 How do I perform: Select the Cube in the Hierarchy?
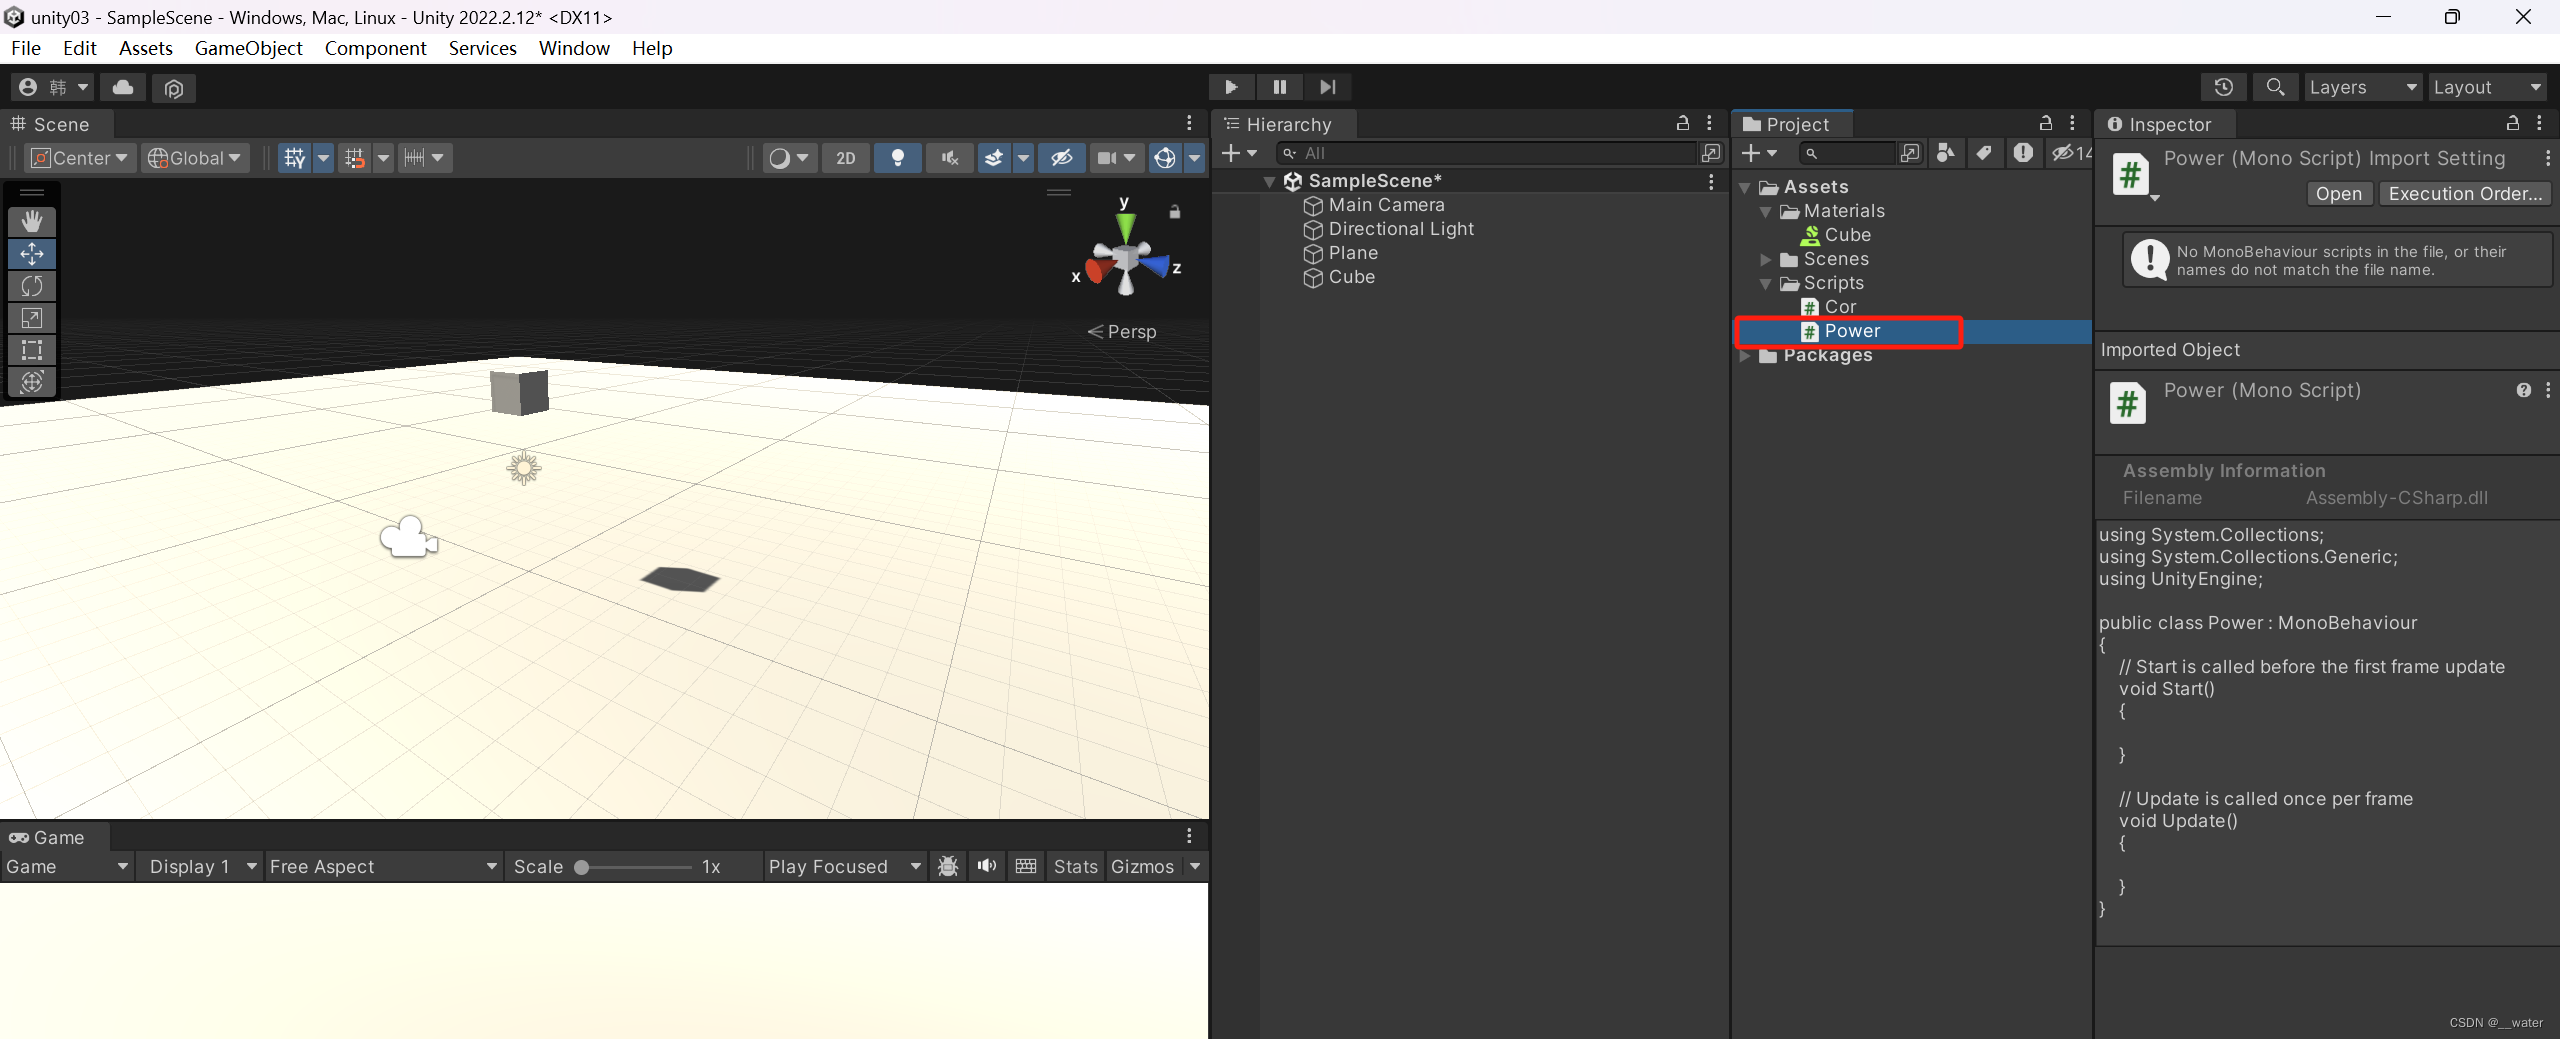pyautogui.click(x=1350, y=277)
